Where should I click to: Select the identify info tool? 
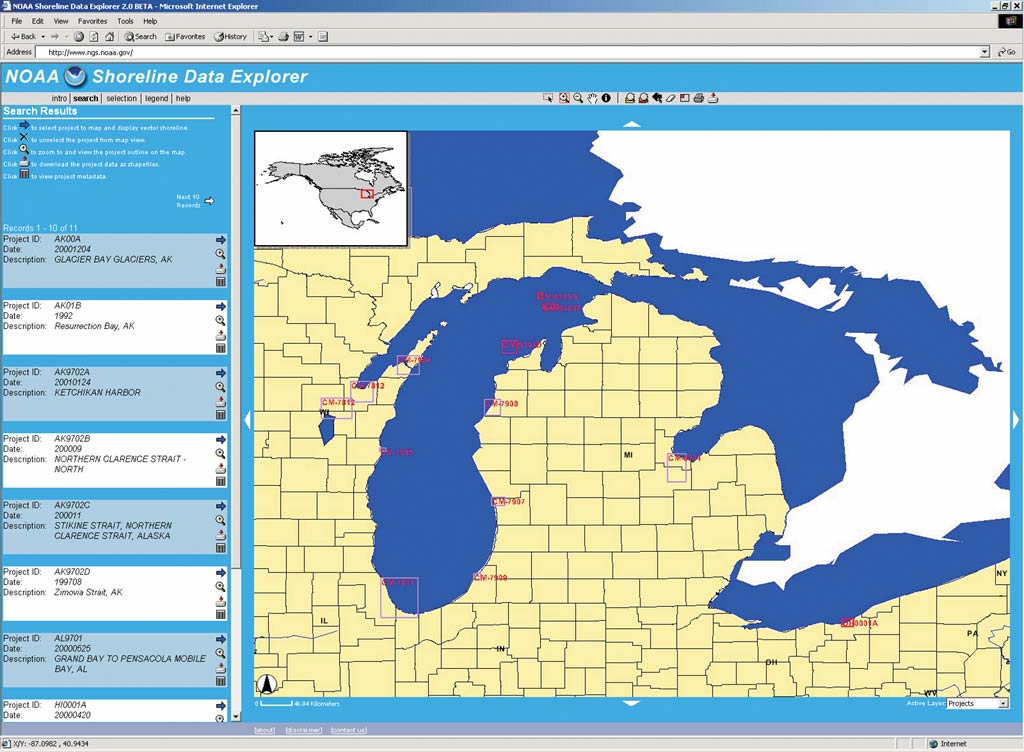pos(606,98)
